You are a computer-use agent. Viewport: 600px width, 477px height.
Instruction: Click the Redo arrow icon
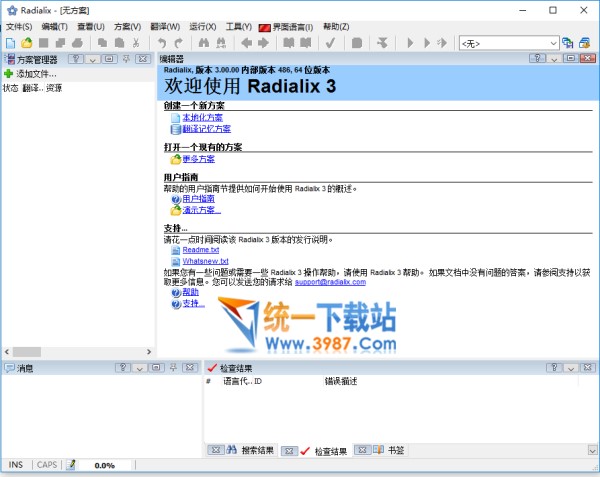tap(179, 43)
